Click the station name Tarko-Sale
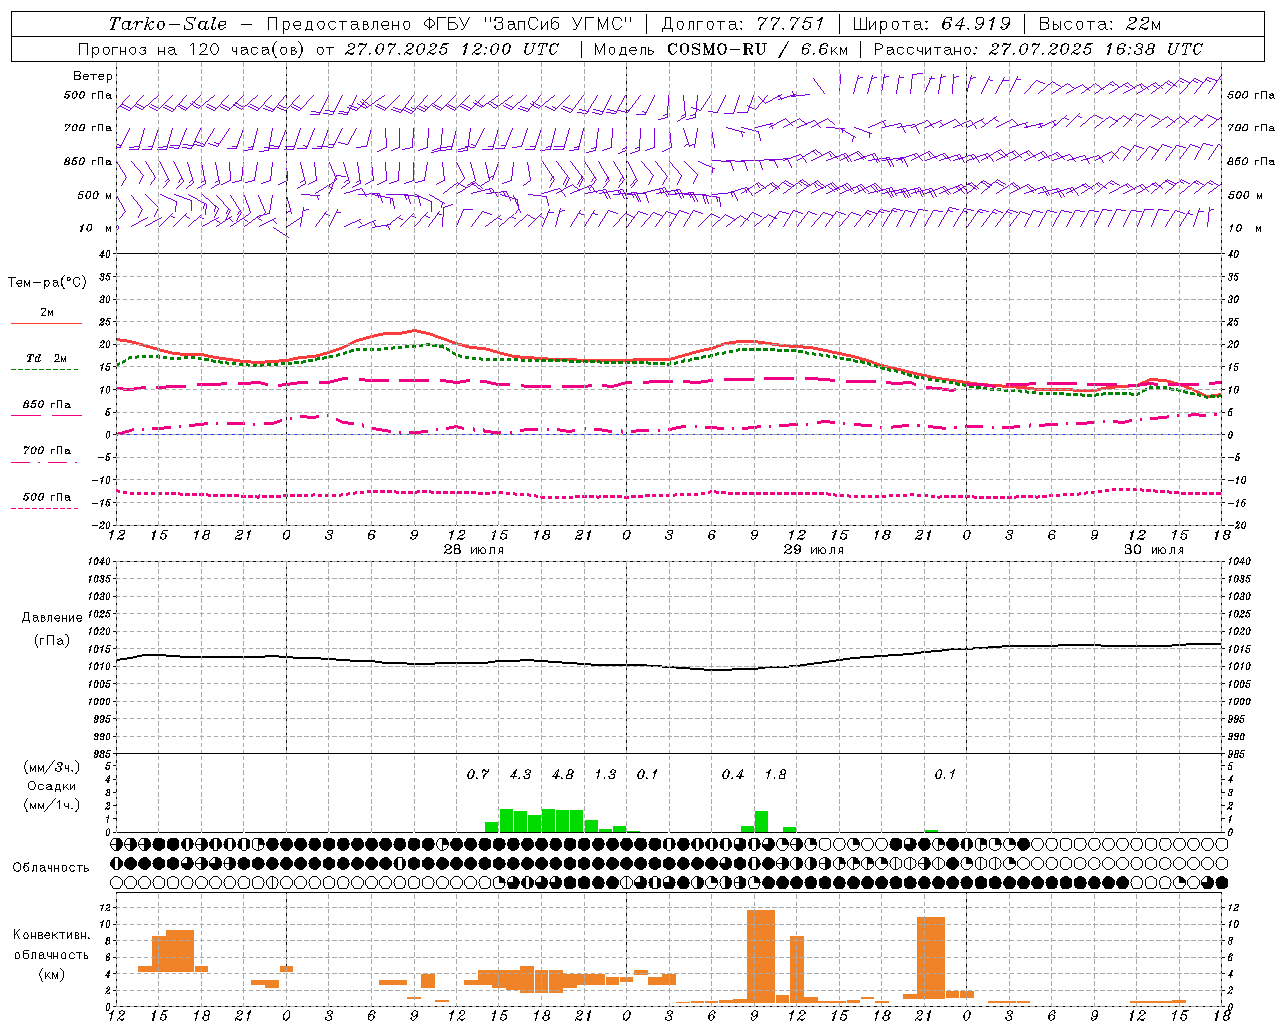This screenshot has width=1280, height=1024. pyautogui.click(x=168, y=24)
